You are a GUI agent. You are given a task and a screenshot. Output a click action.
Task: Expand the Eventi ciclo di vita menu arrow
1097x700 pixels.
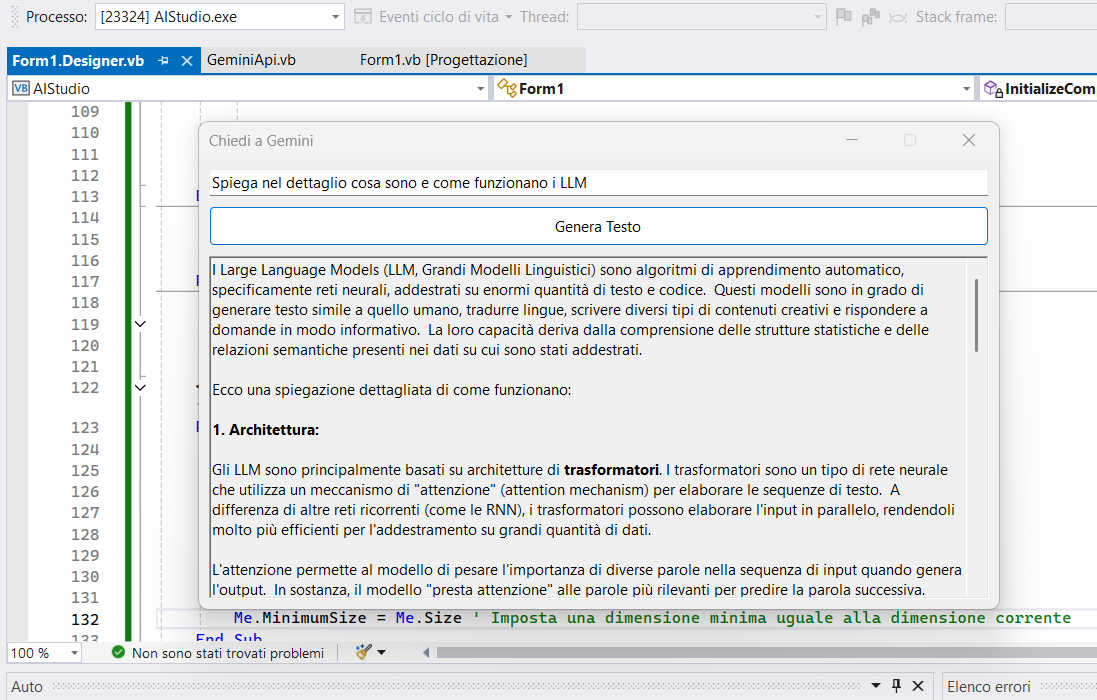pyautogui.click(x=509, y=17)
